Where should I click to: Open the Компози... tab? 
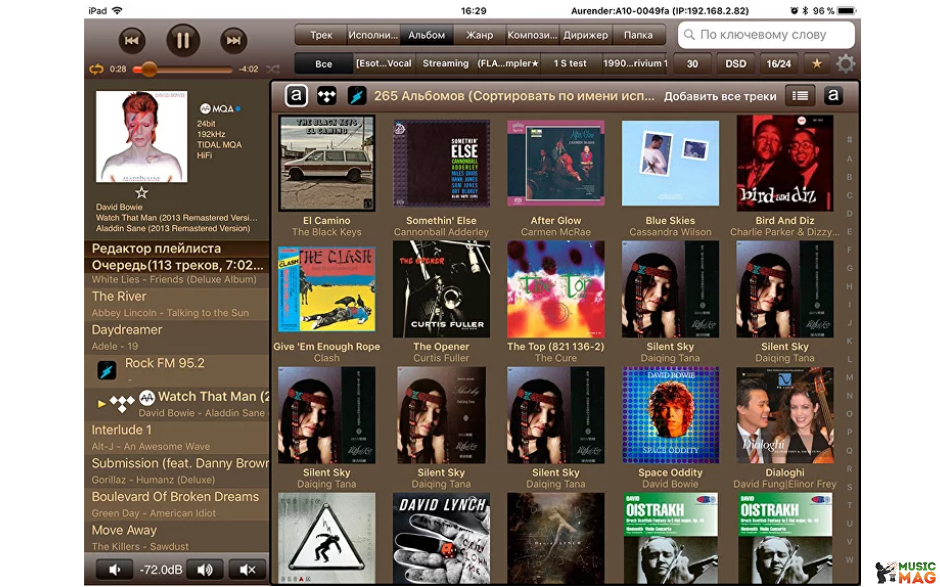tap(532, 35)
